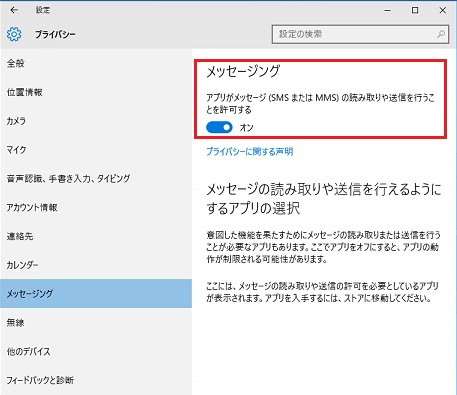Click the Privacy gear icon

pos(14,34)
